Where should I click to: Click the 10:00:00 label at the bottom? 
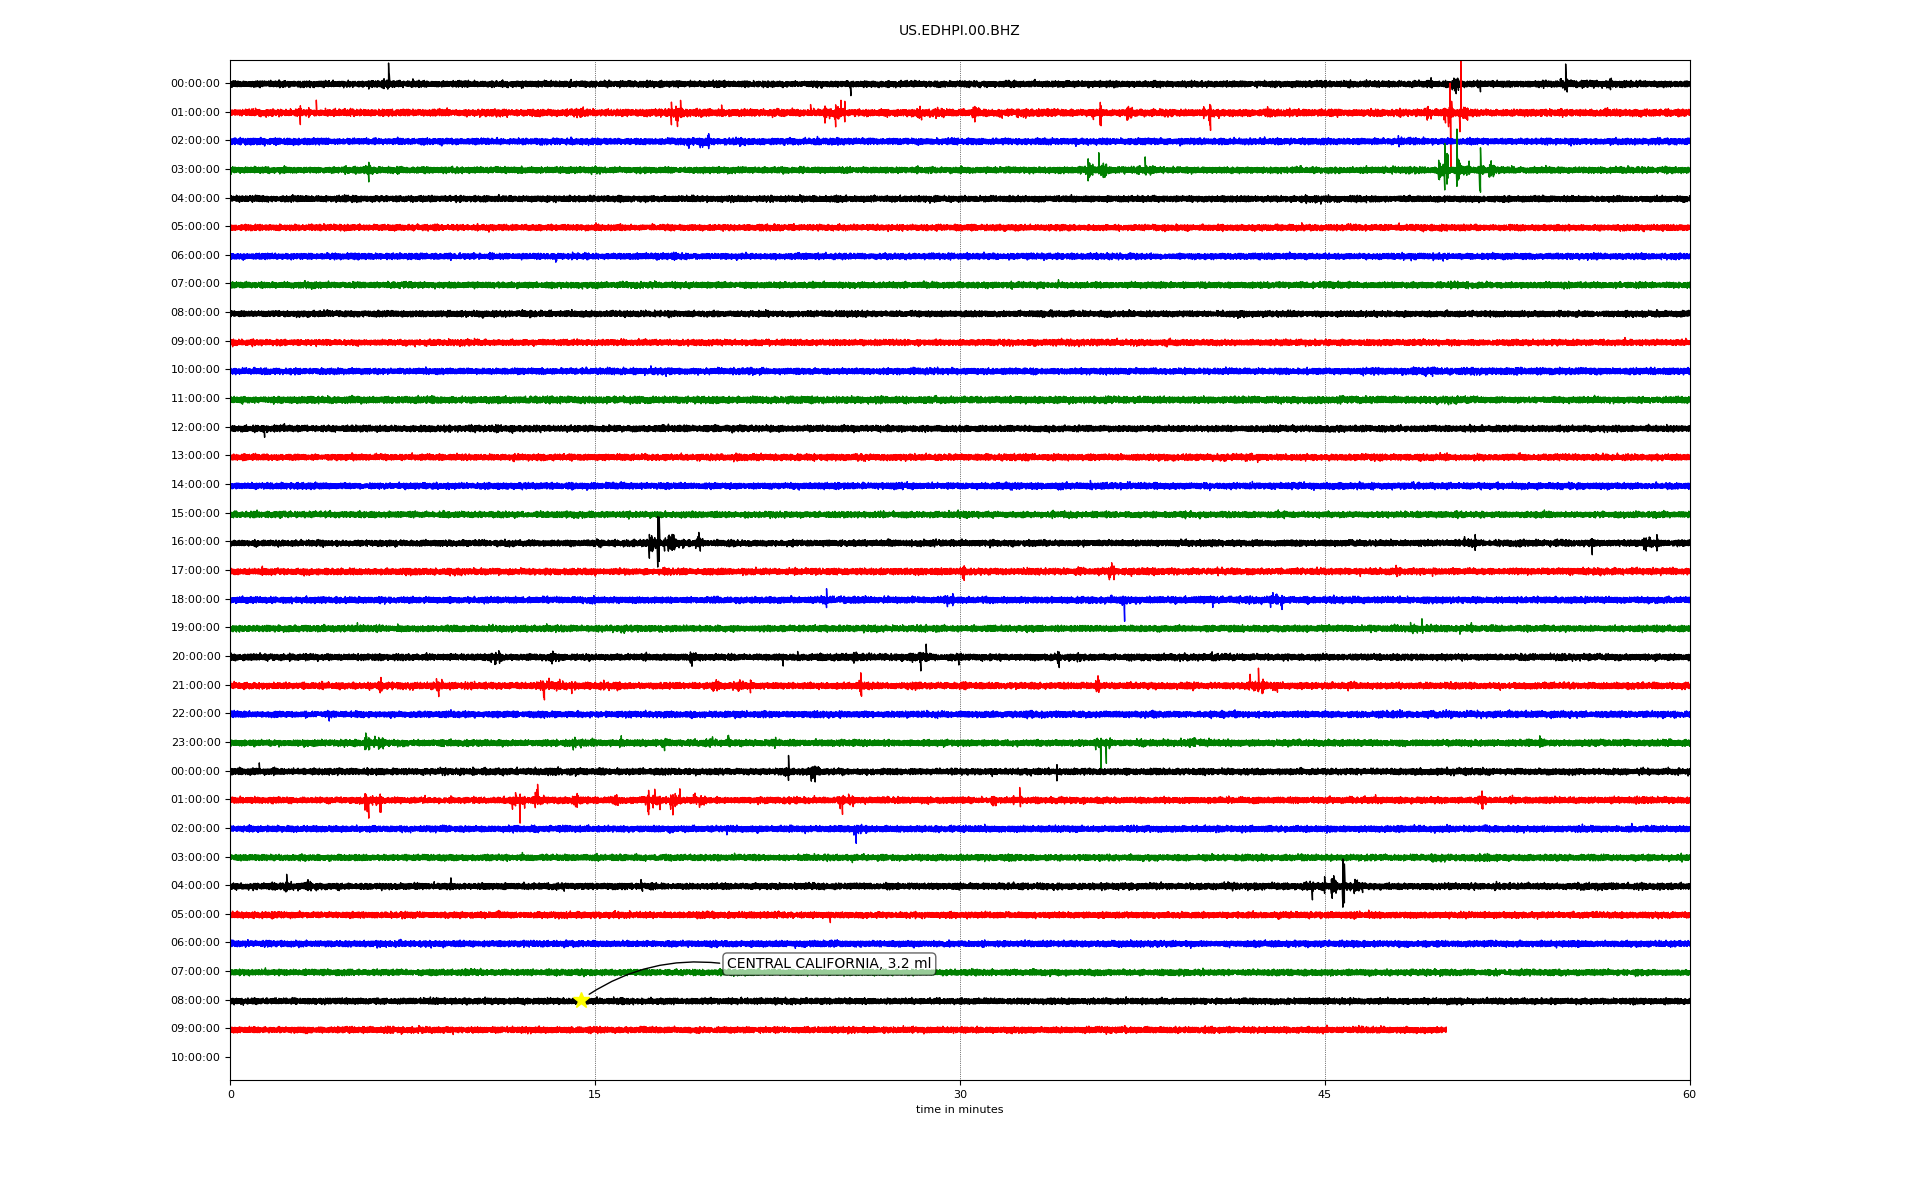pos(195,1058)
